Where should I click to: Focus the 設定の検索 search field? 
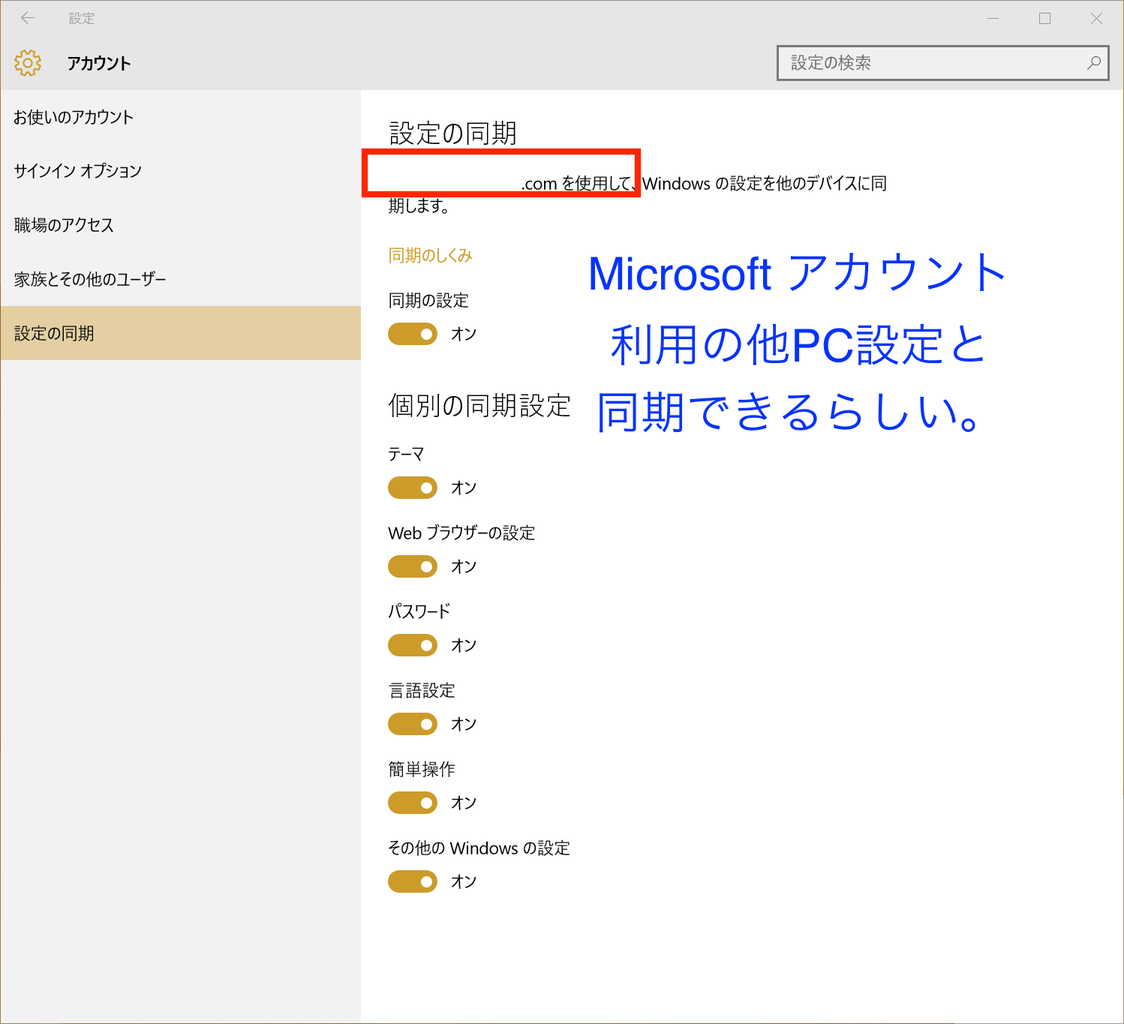(943, 63)
